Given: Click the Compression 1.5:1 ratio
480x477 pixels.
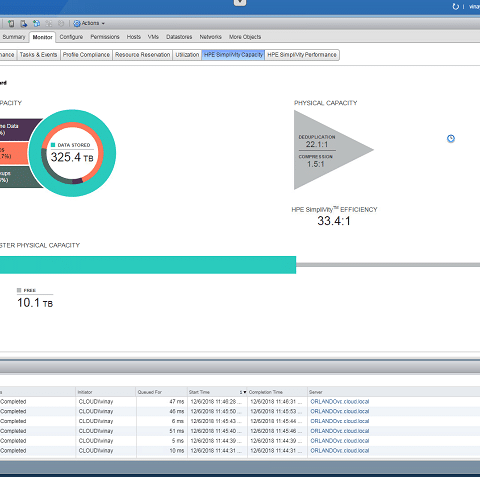Looking at the screenshot, I should 315,164.
